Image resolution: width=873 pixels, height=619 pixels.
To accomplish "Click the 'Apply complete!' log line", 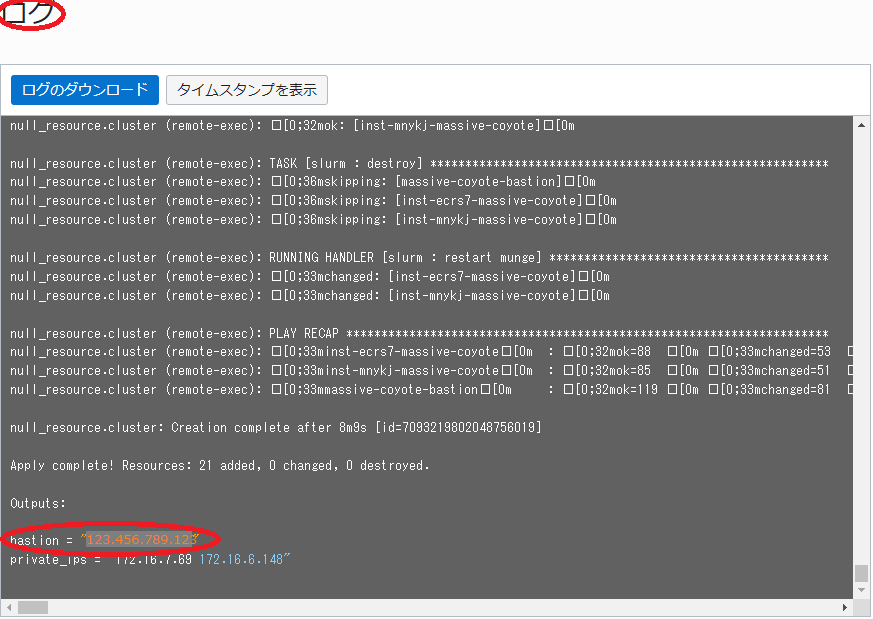I will [219, 465].
